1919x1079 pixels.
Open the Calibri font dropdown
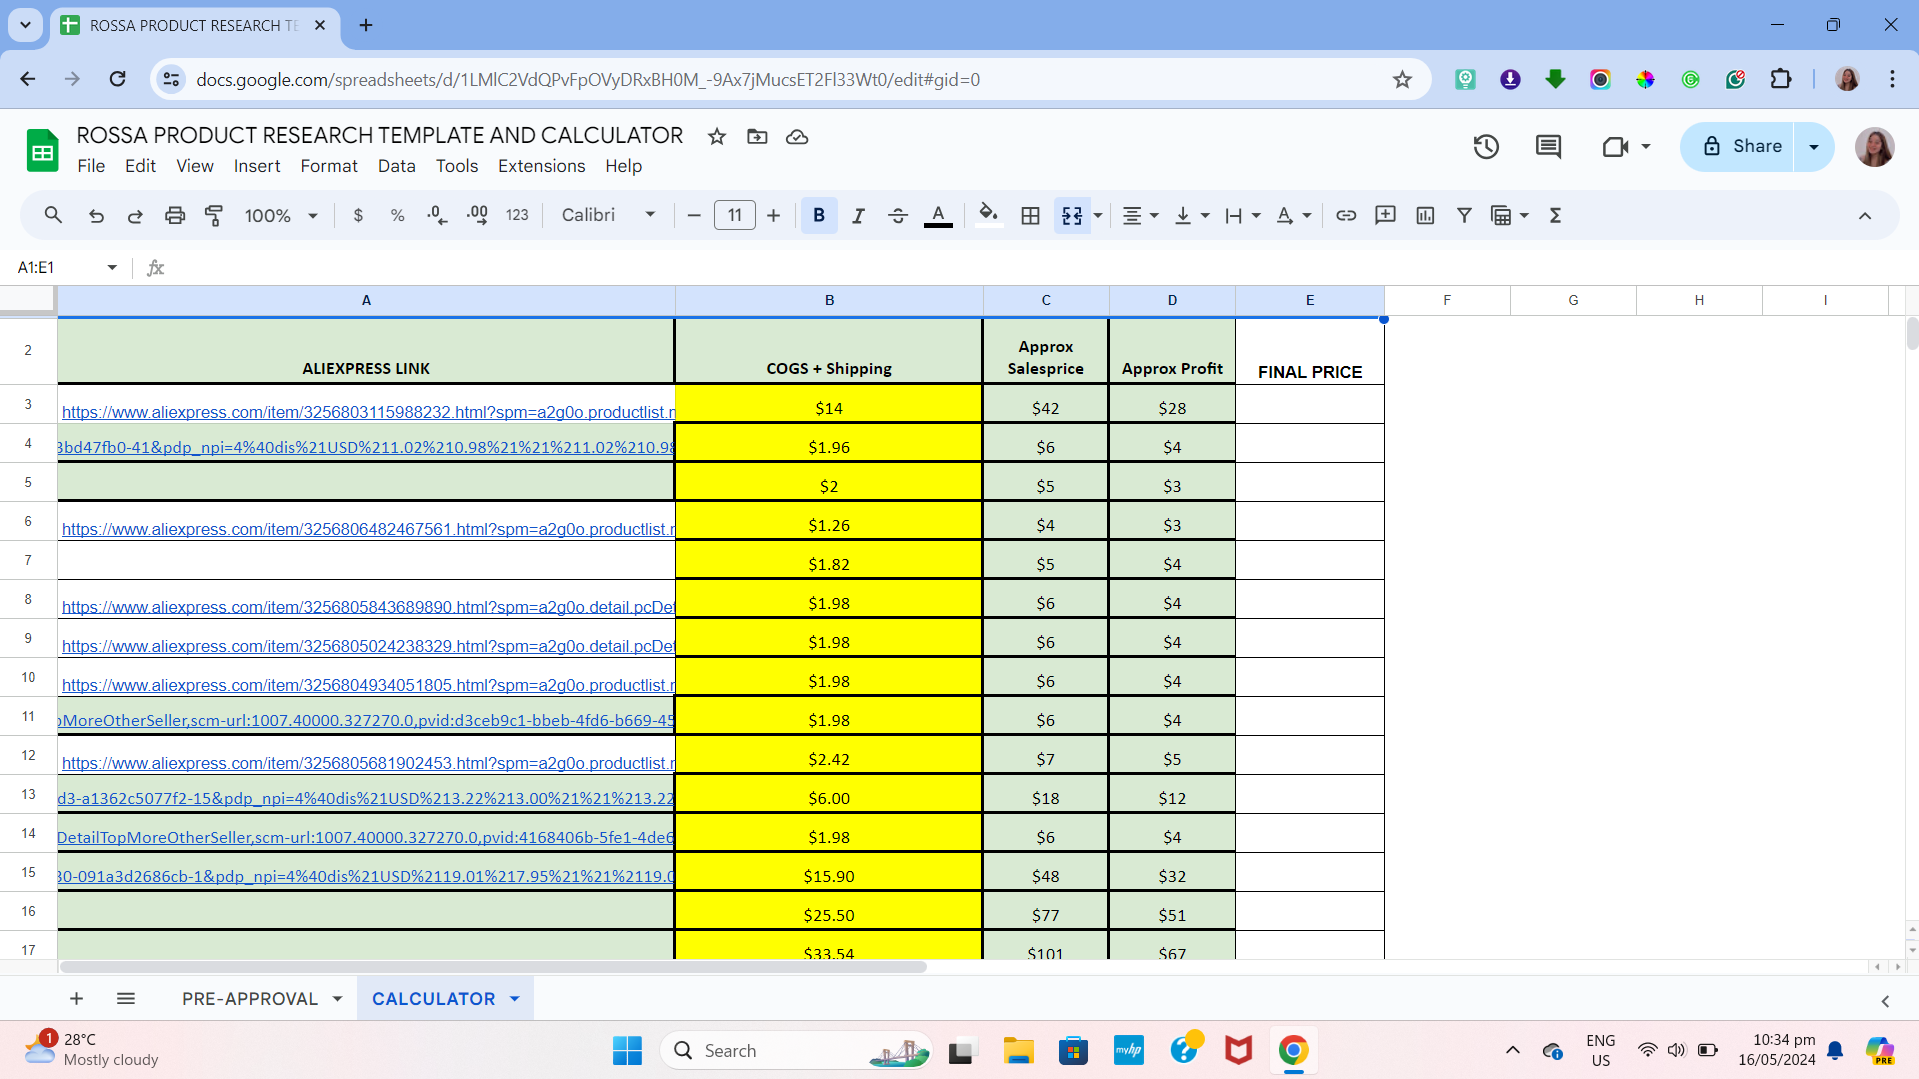(608, 215)
